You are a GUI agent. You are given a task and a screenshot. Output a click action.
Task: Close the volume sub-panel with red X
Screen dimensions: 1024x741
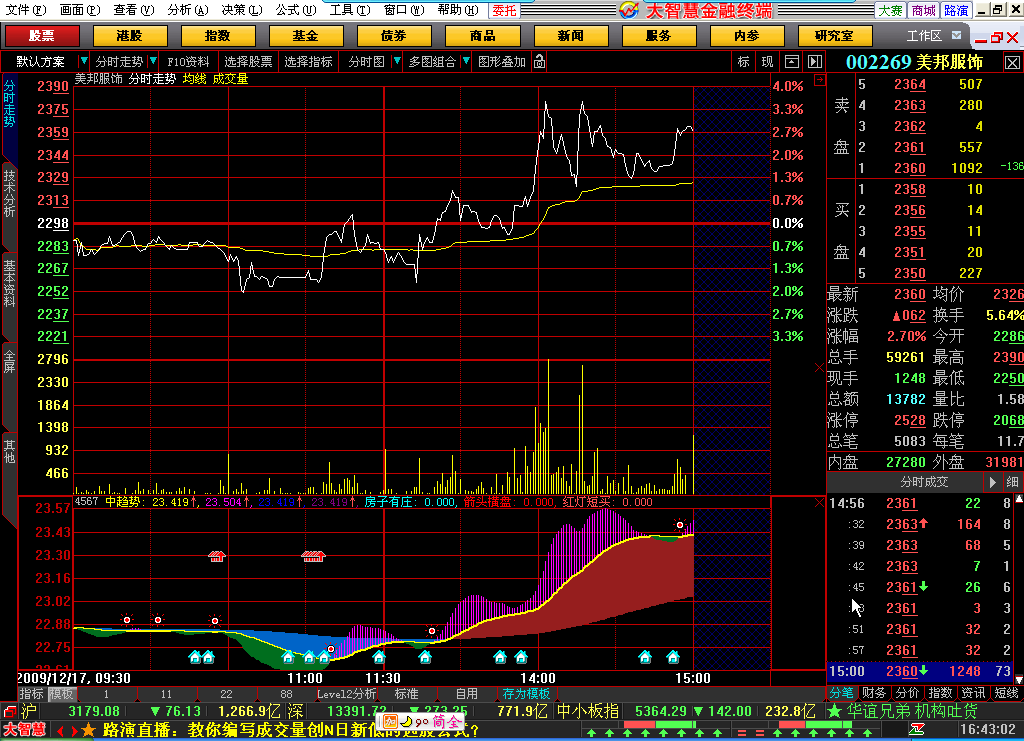click(x=820, y=368)
